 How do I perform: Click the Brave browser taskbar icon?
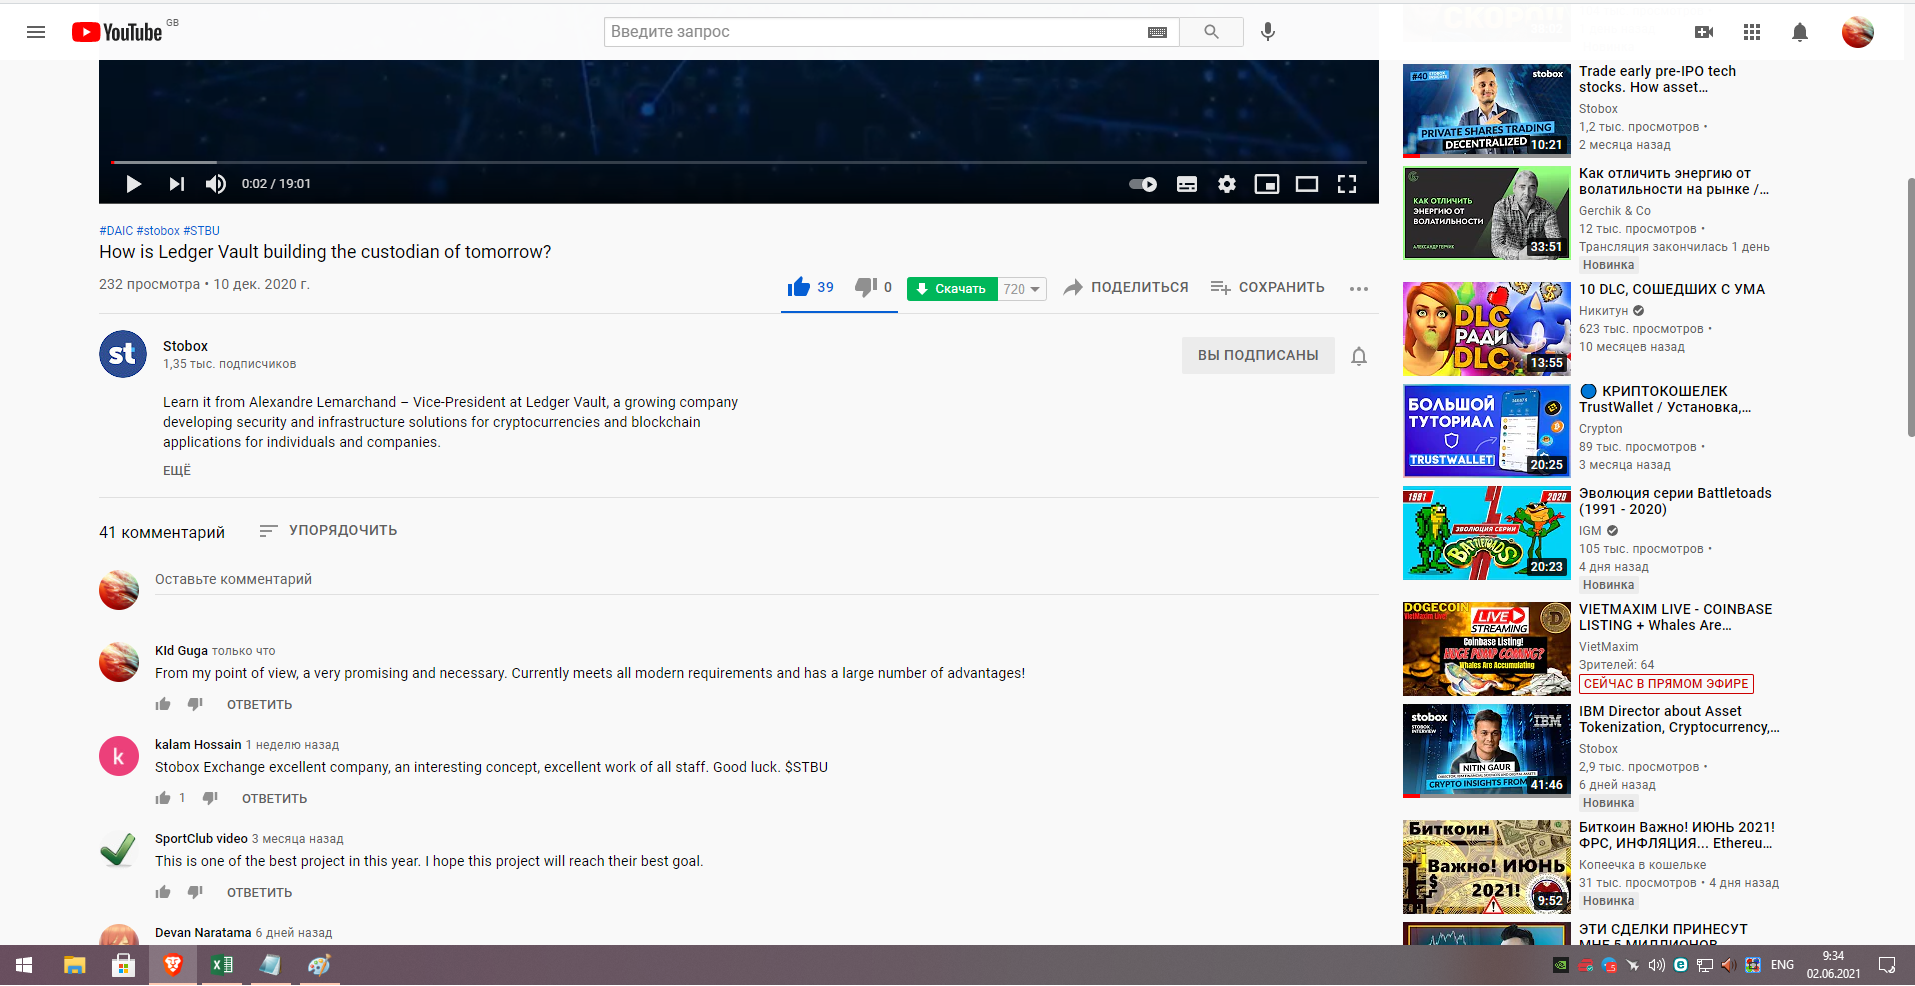pos(173,965)
